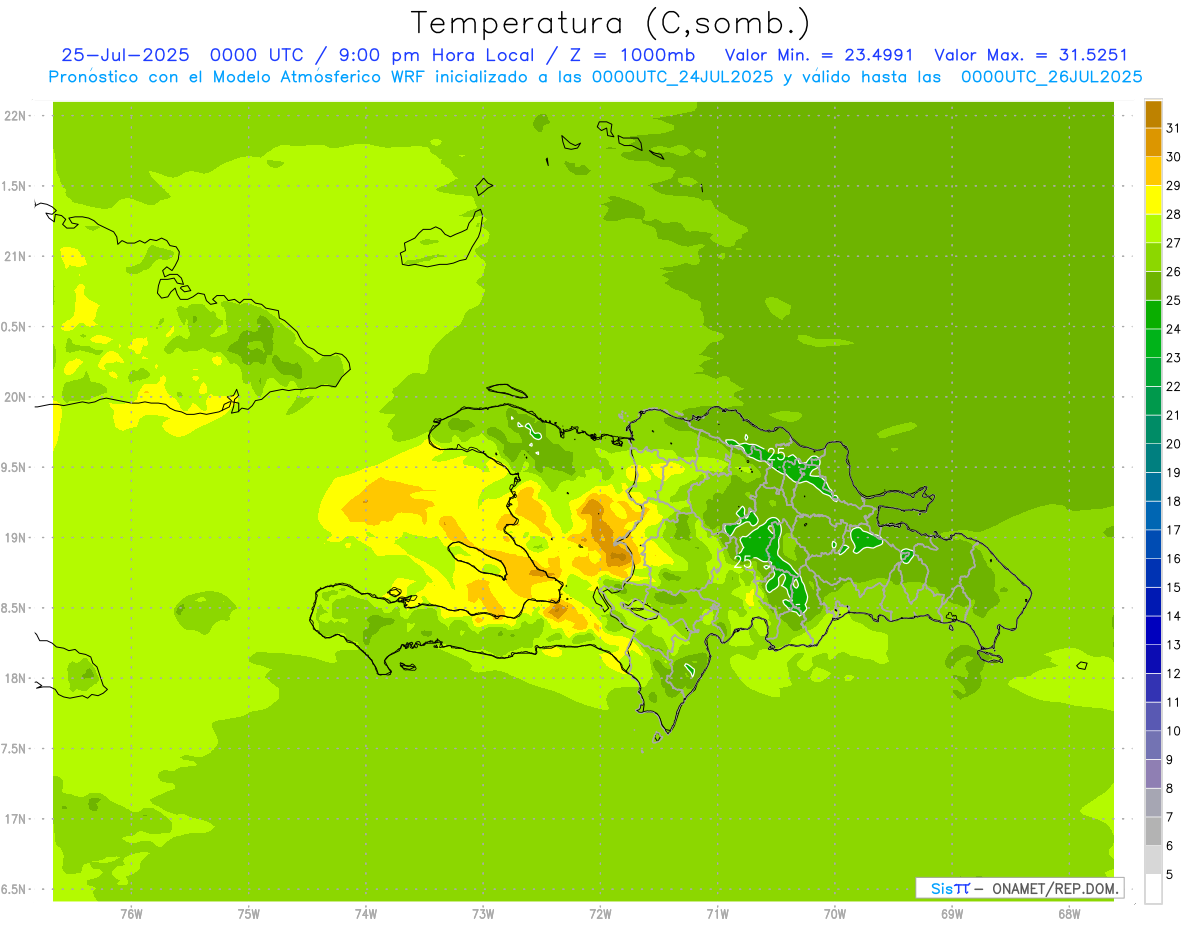Click the '15' value on the color scale
Viewport: 1200px width, 927px height.
[x=1173, y=587]
